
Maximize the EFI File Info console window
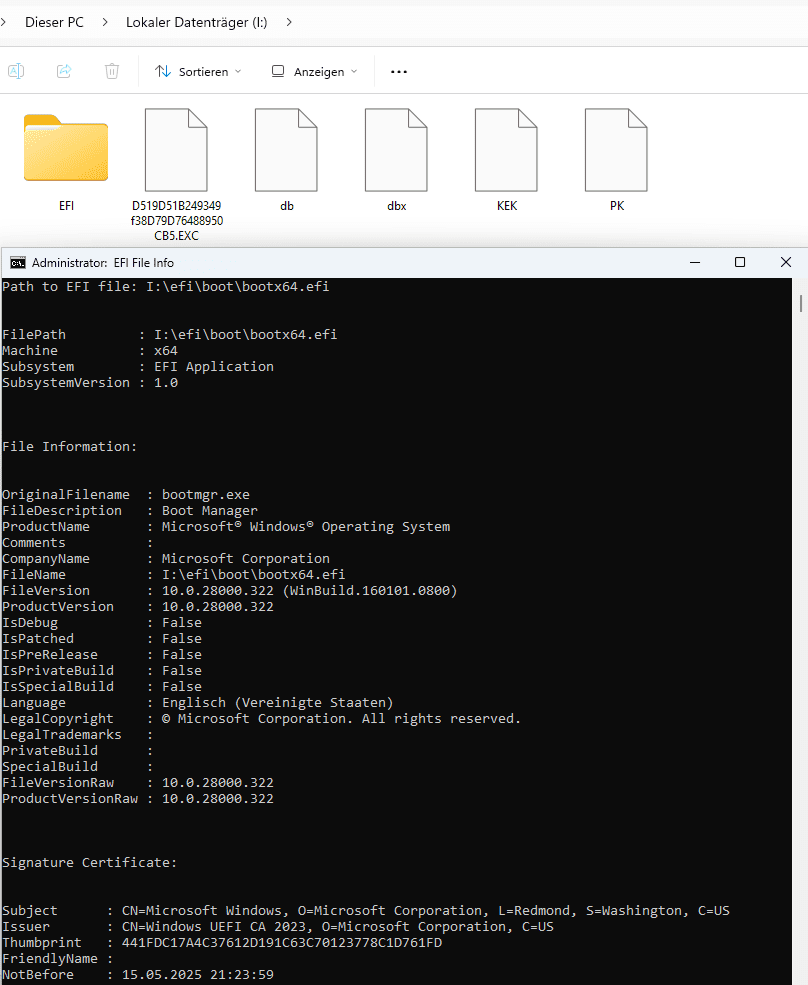(740, 262)
